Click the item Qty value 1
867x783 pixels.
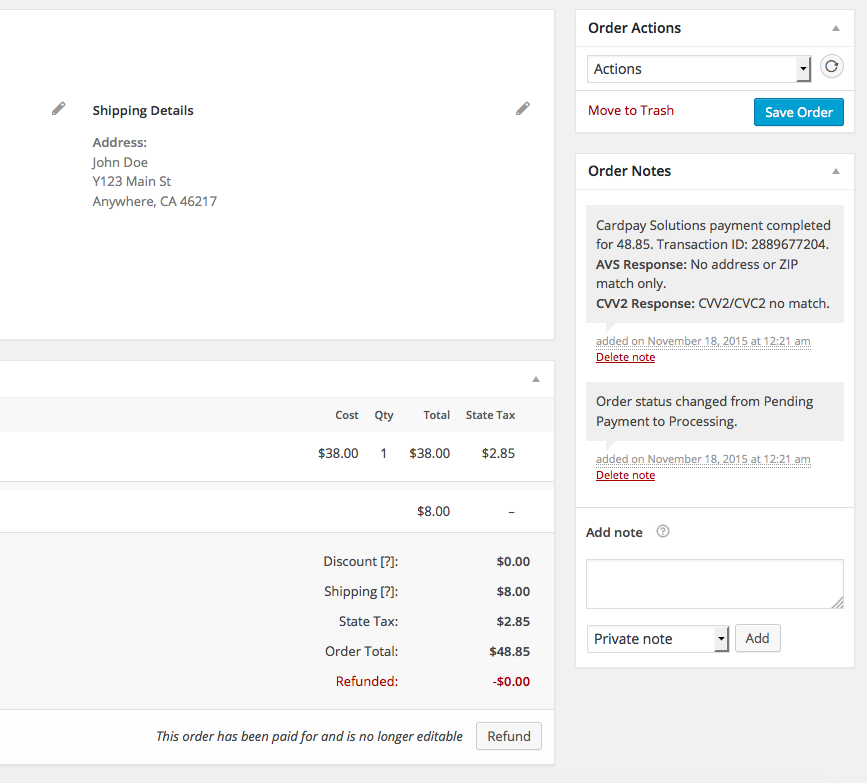pyautogui.click(x=383, y=453)
